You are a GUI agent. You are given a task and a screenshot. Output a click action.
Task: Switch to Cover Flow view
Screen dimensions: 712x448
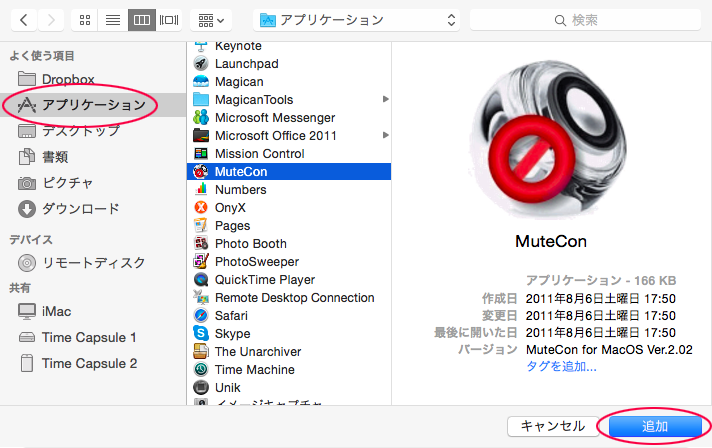click(169, 20)
